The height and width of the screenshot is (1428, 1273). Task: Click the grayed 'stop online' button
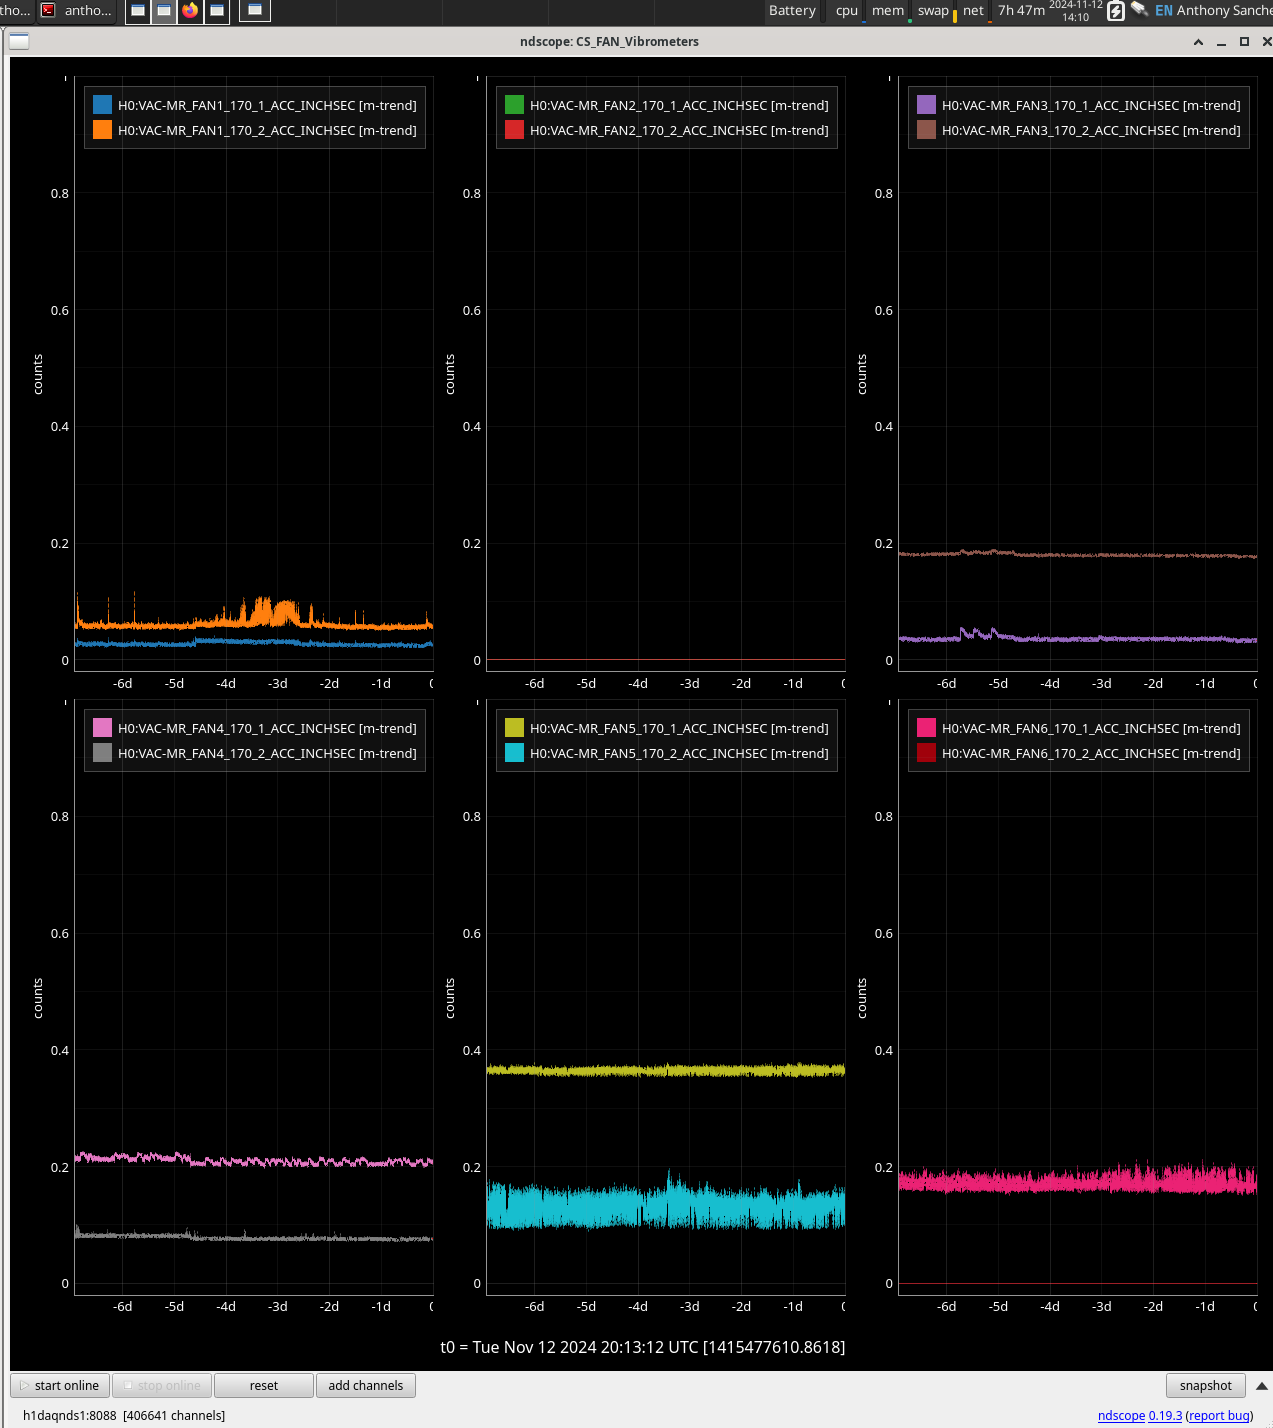(x=162, y=1386)
